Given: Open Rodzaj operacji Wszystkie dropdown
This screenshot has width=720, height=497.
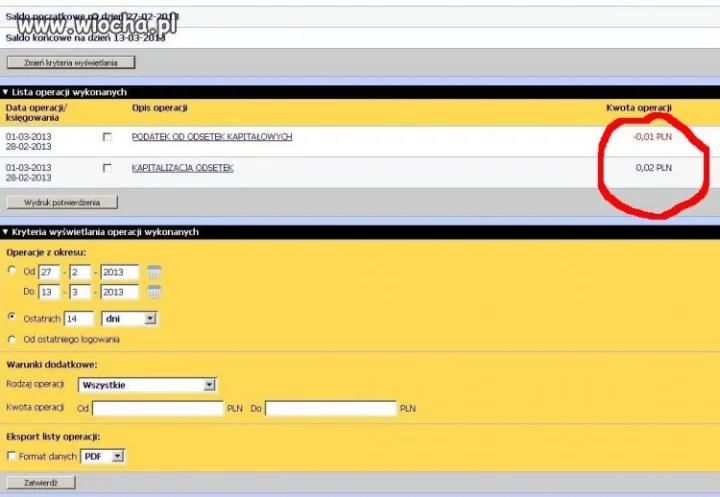Looking at the screenshot, I should tap(147, 385).
